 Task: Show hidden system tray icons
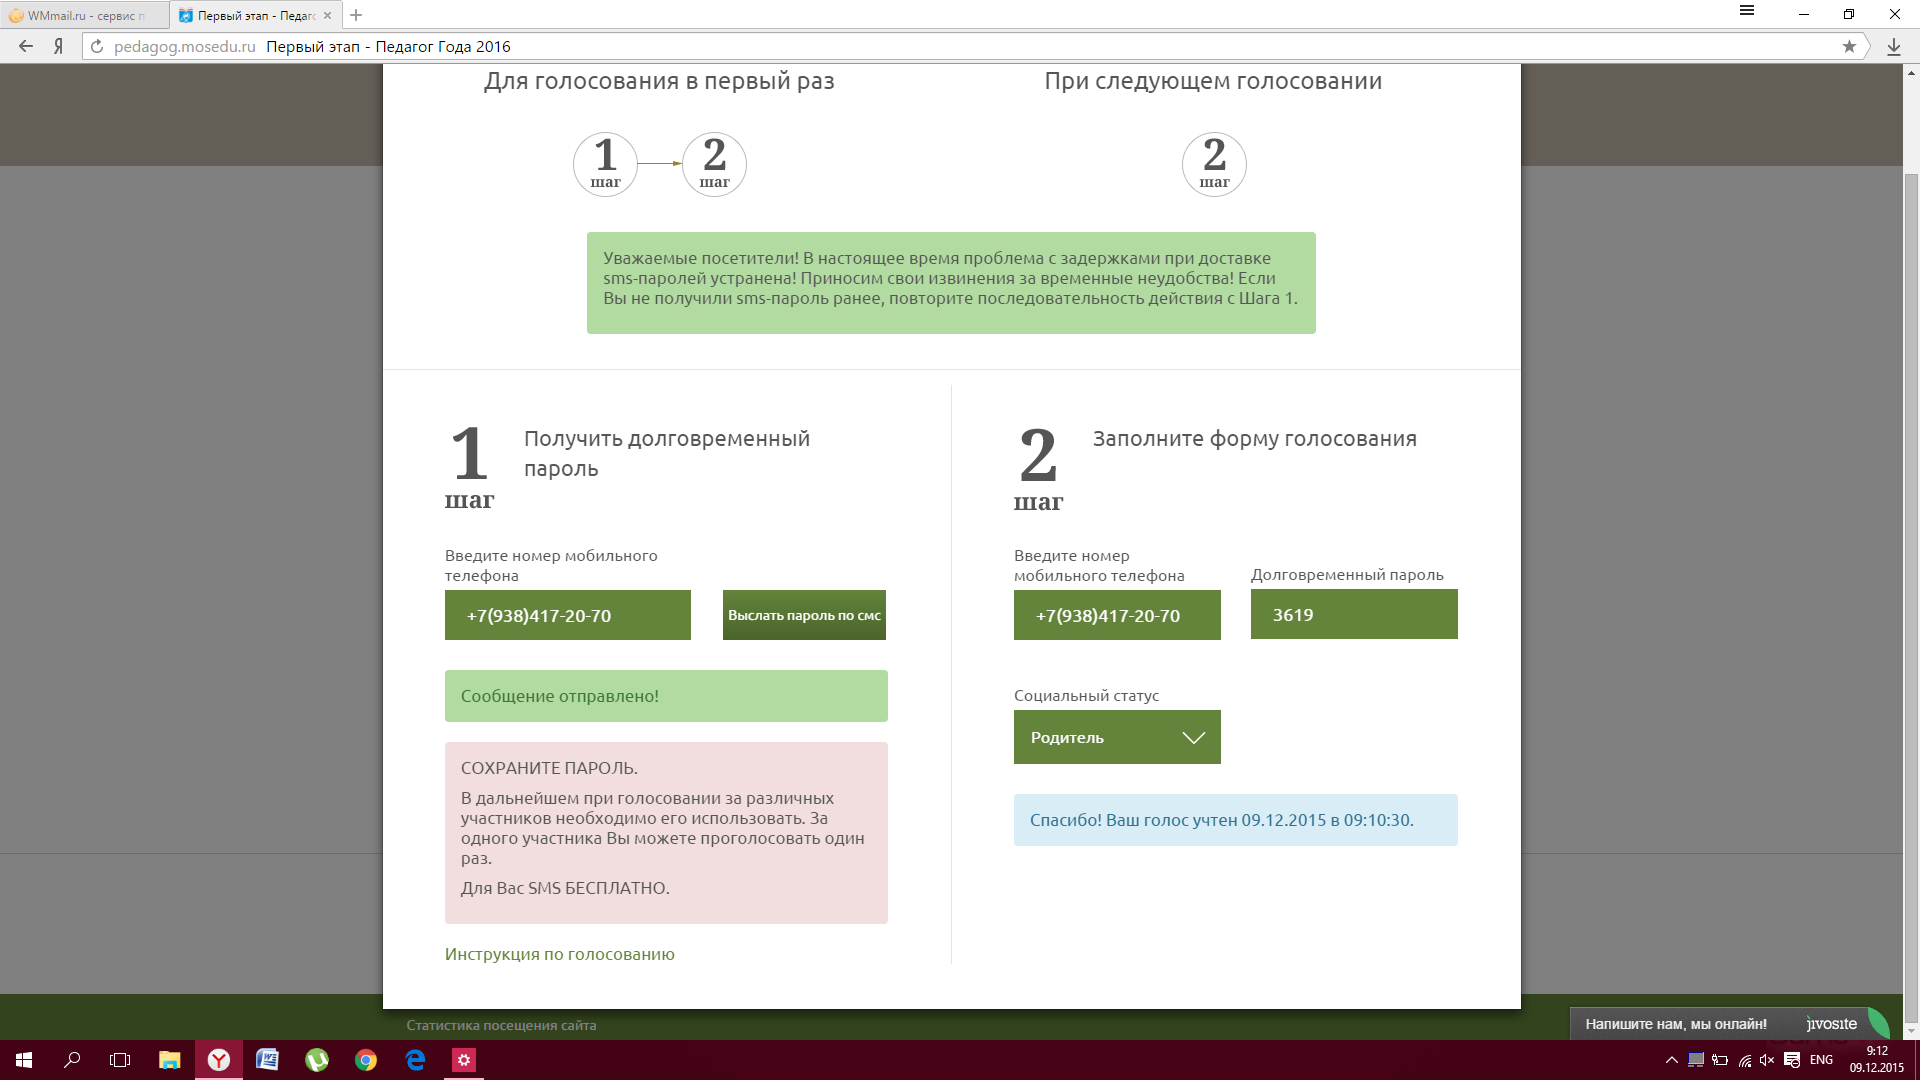[1671, 1060]
